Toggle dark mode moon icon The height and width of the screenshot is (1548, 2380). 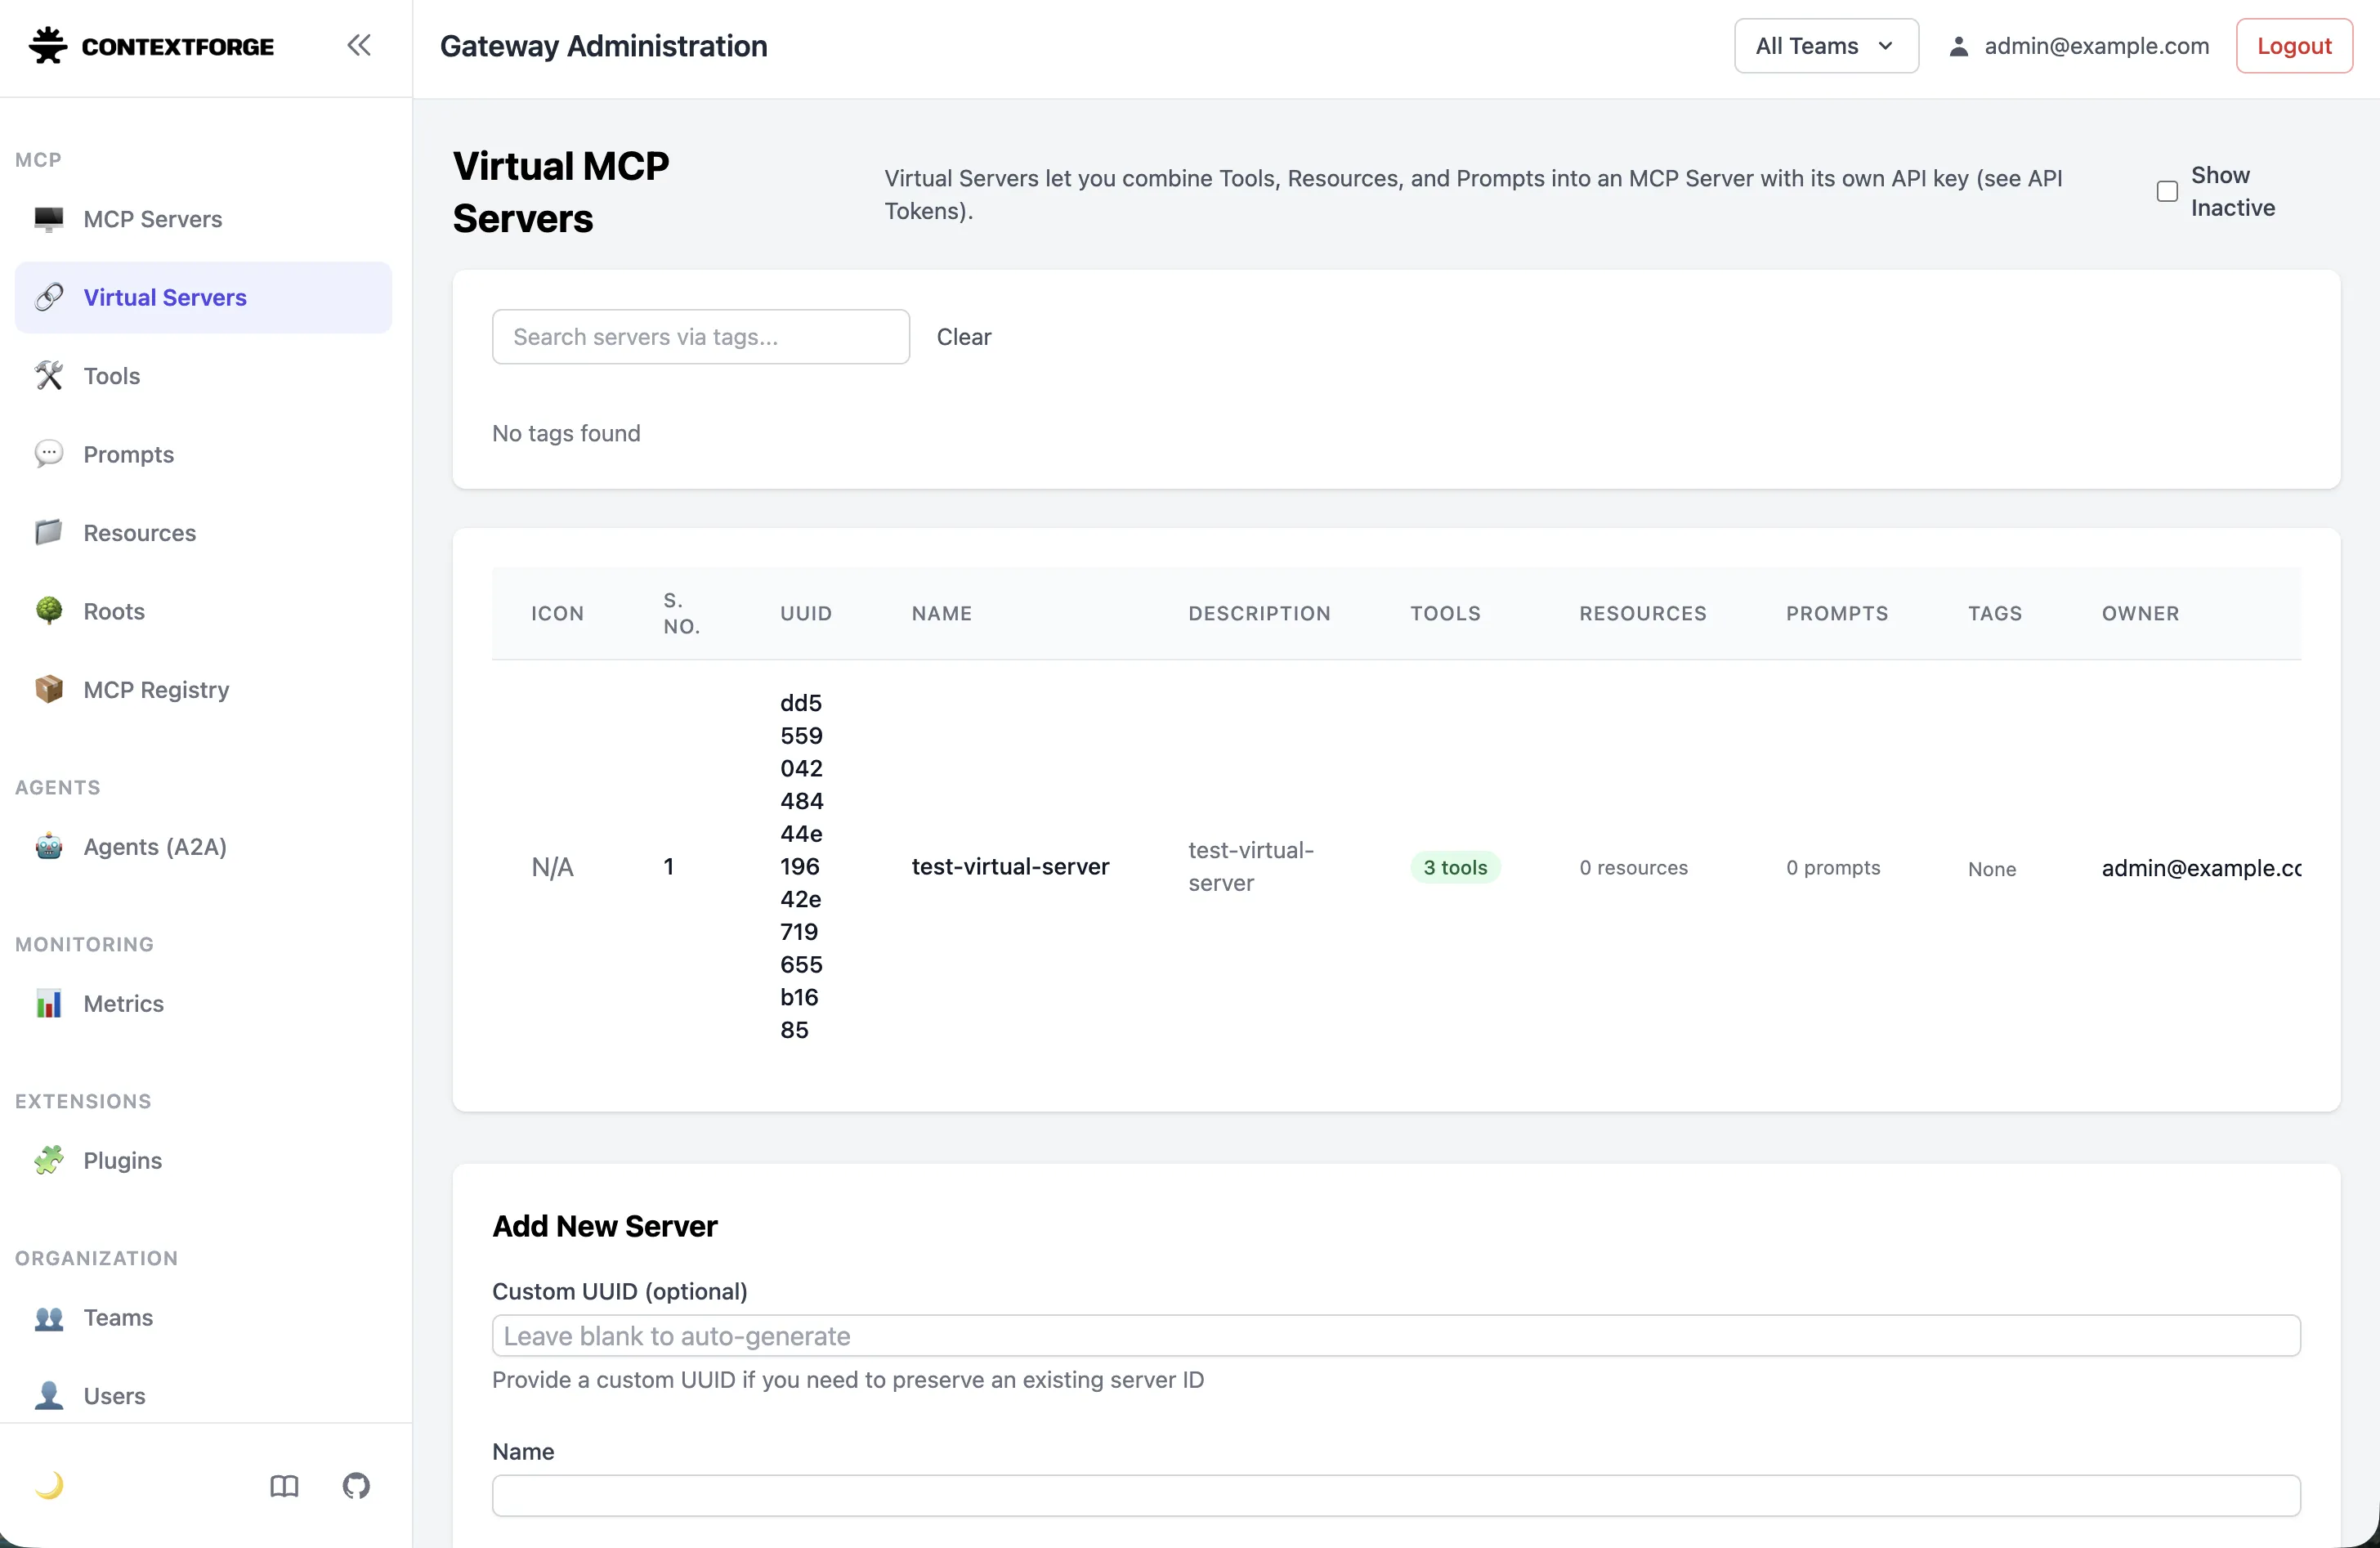click(x=49, y=1486)
